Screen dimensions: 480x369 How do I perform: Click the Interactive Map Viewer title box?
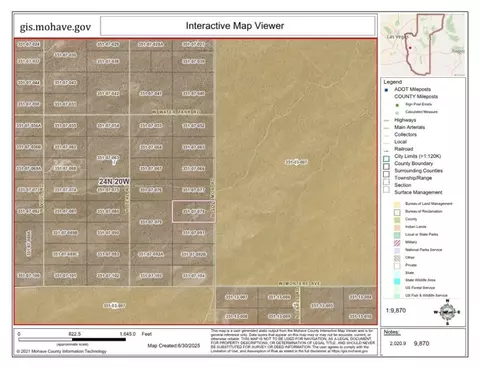coord(237,26)
